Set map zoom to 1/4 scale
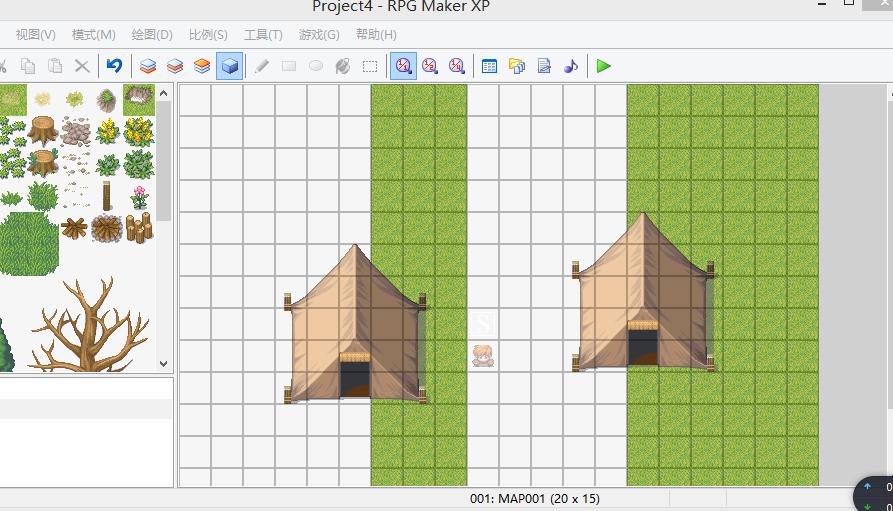This screenshot has height=511, width=893. click(457, 66)
